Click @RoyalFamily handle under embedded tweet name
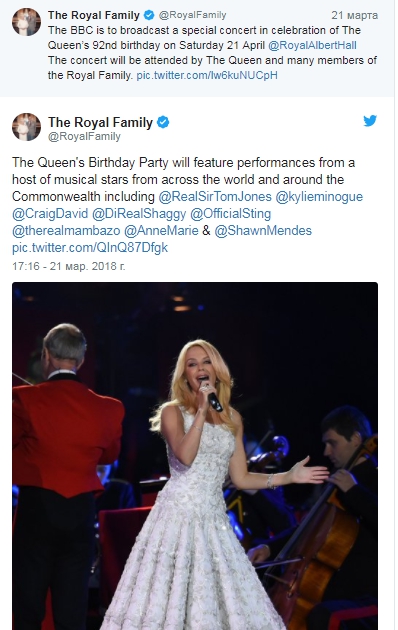 click(84, 137)
